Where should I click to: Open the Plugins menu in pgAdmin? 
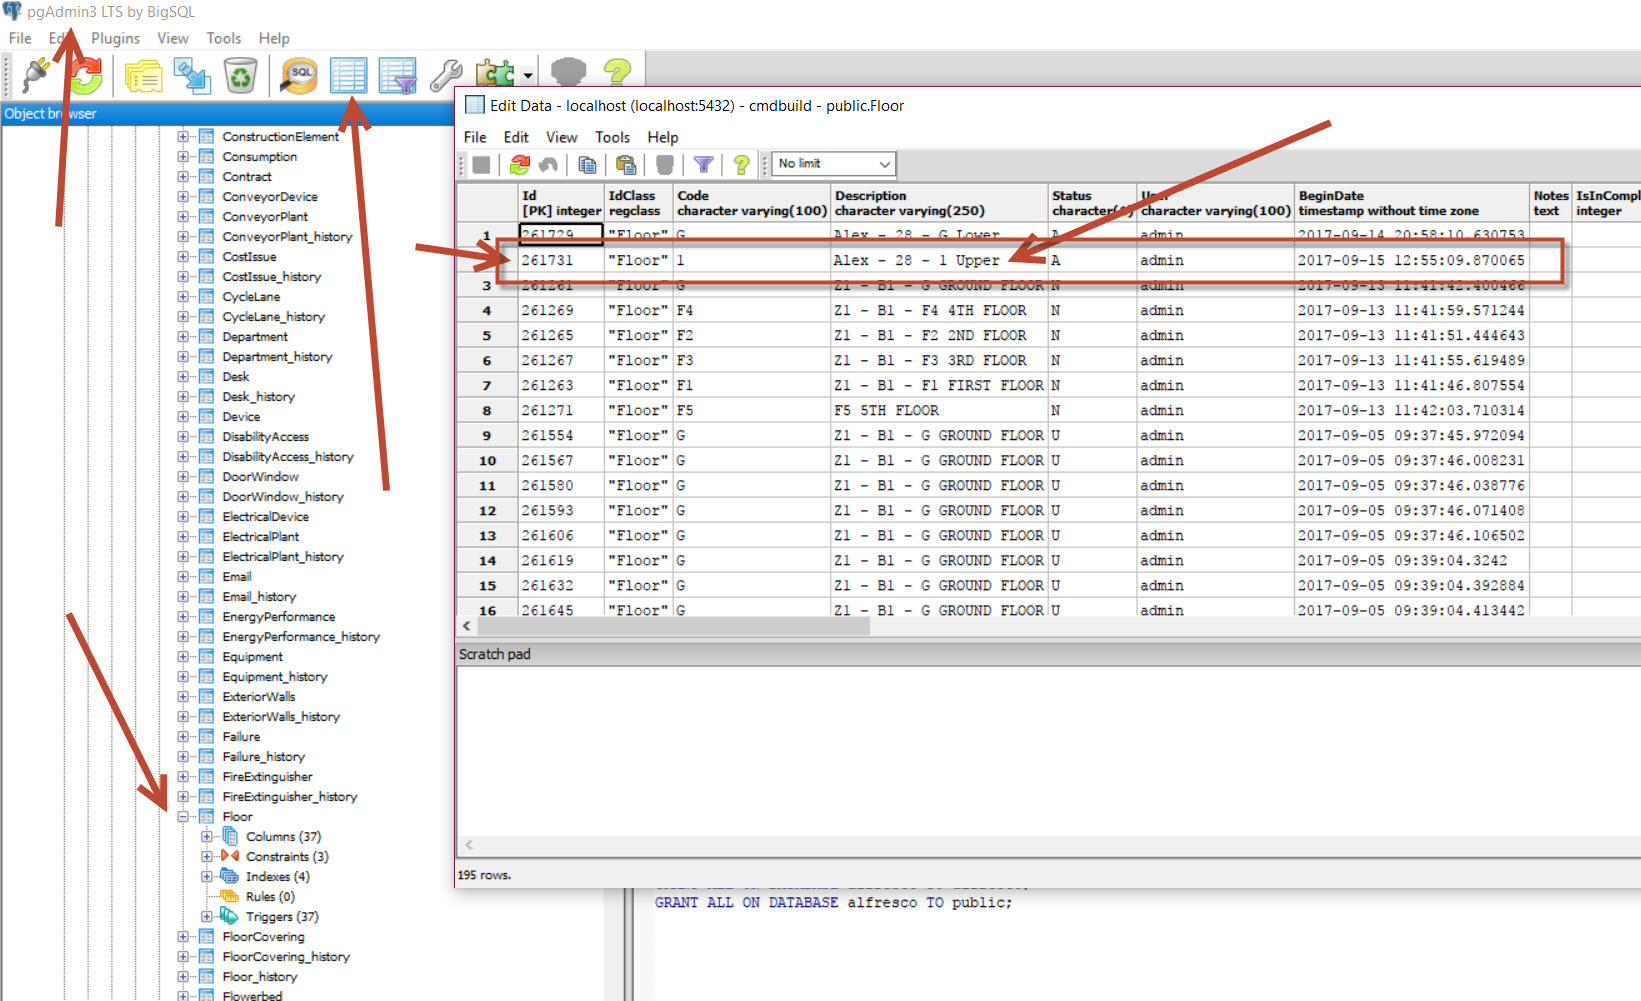(x=115, y=38)
